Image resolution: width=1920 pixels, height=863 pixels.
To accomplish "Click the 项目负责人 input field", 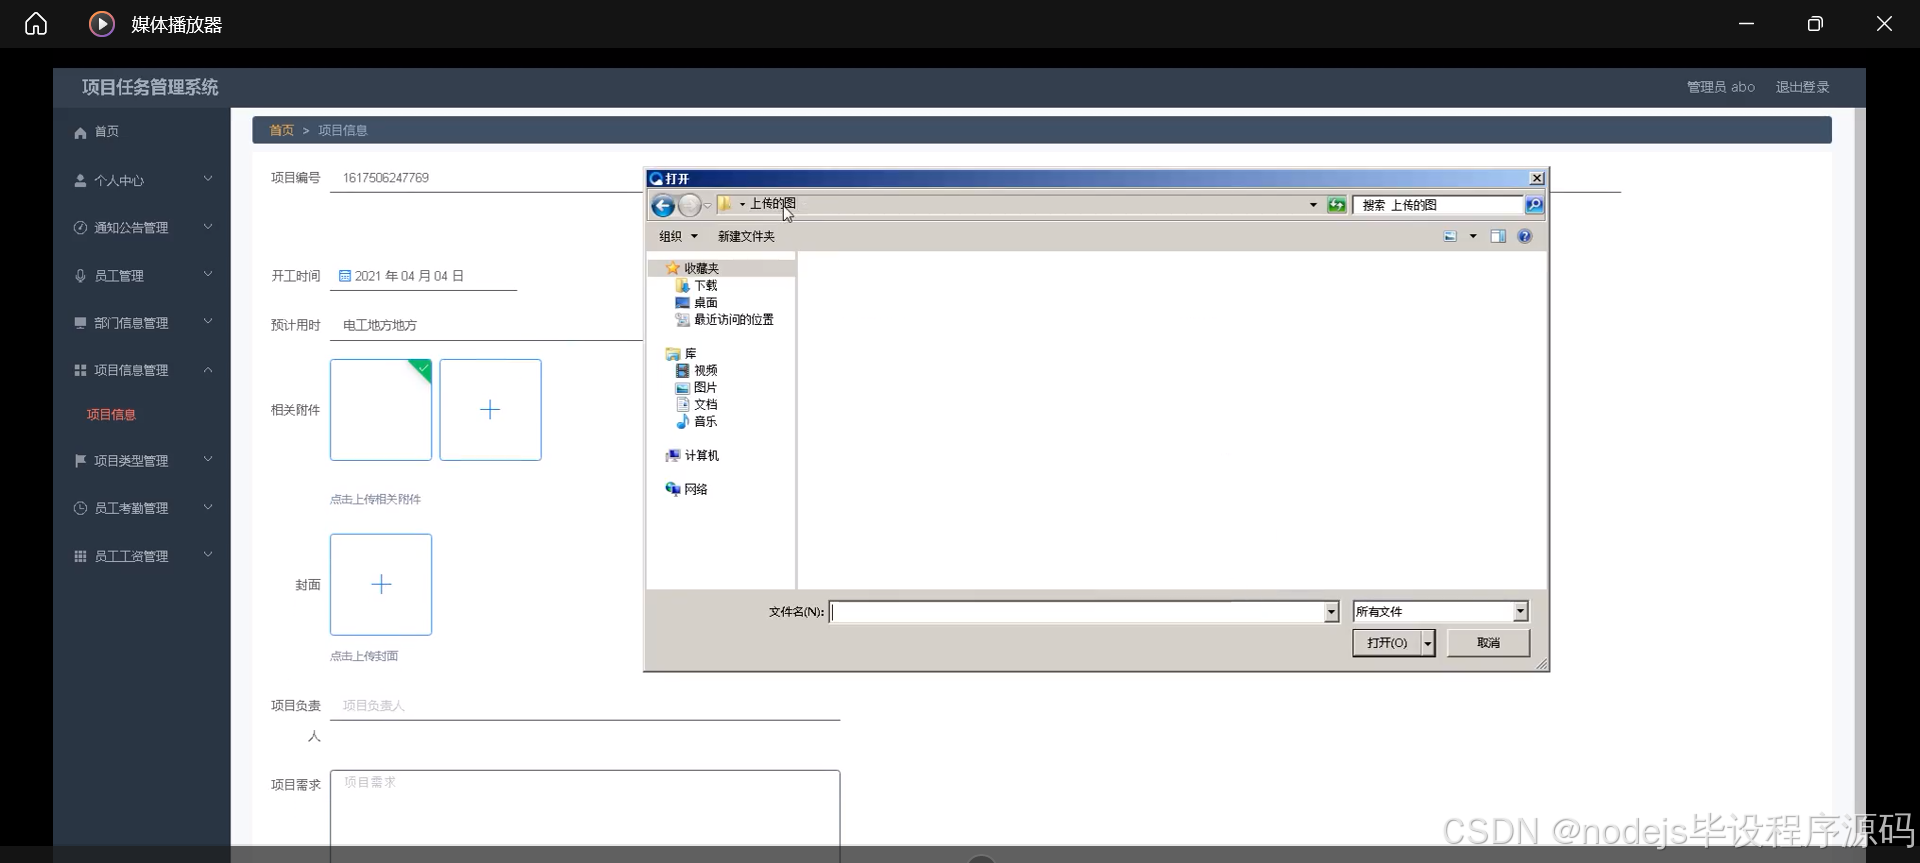I will click(585, 706).
